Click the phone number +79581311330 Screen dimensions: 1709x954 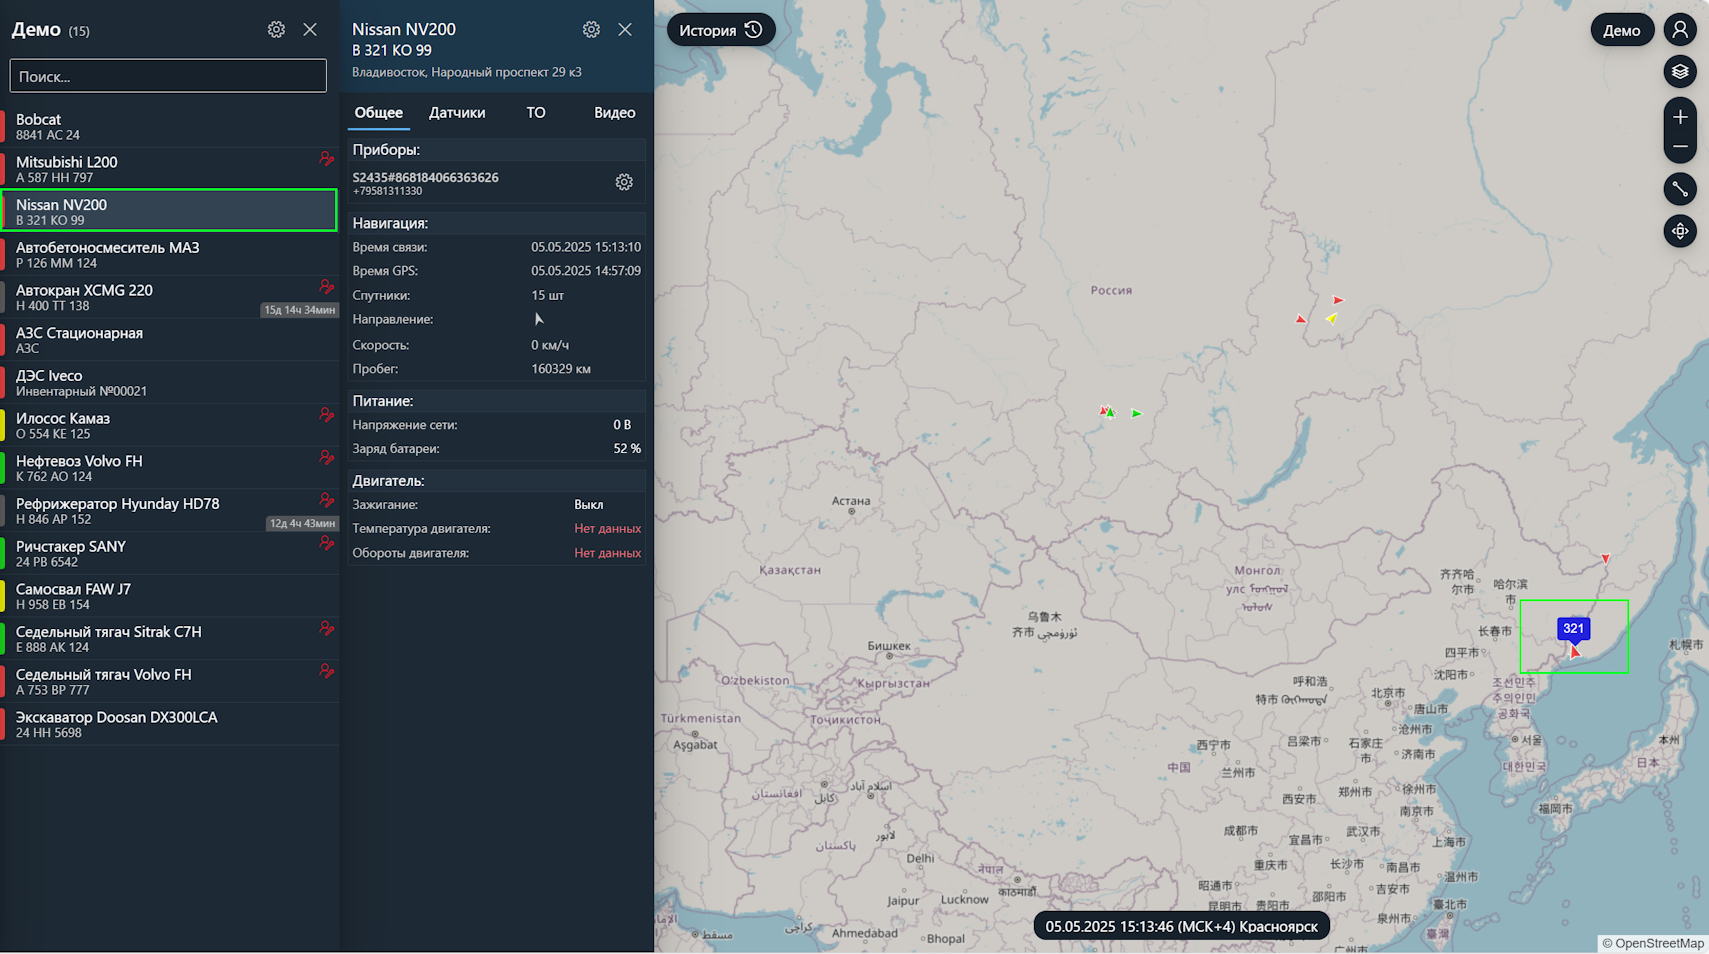click(387, 191)
